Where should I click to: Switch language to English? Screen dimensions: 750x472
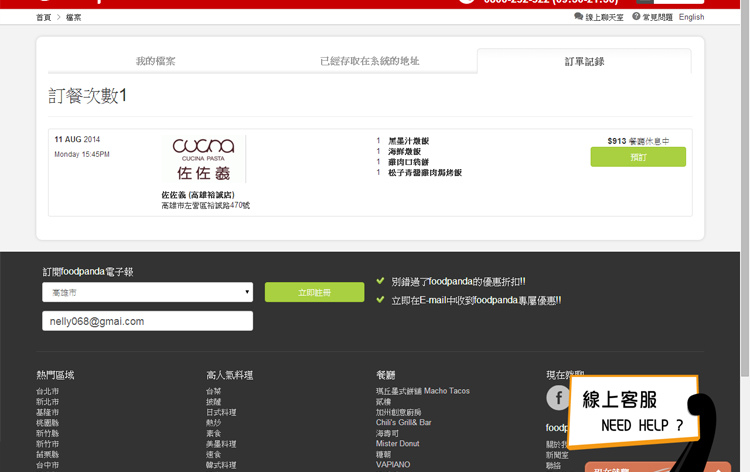point(691,17)
